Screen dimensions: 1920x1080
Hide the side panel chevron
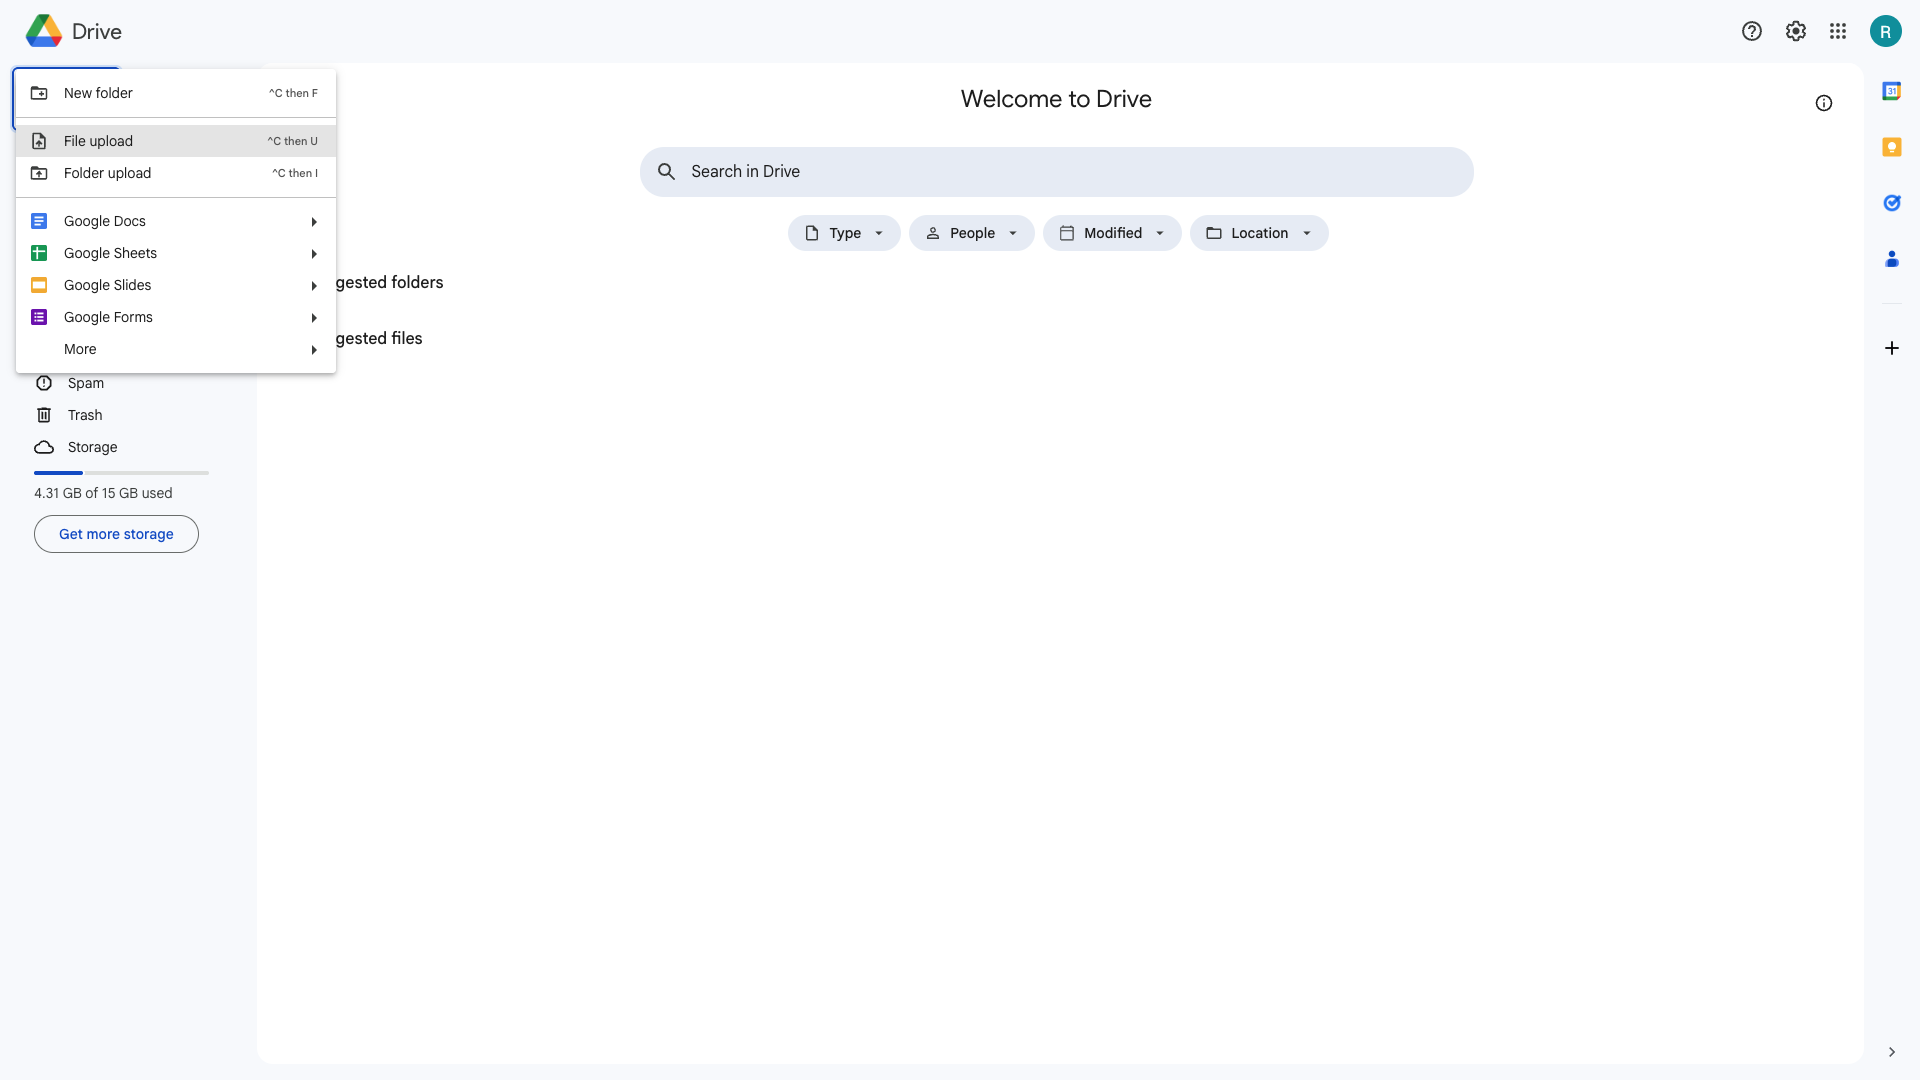coord(1891,1052)
